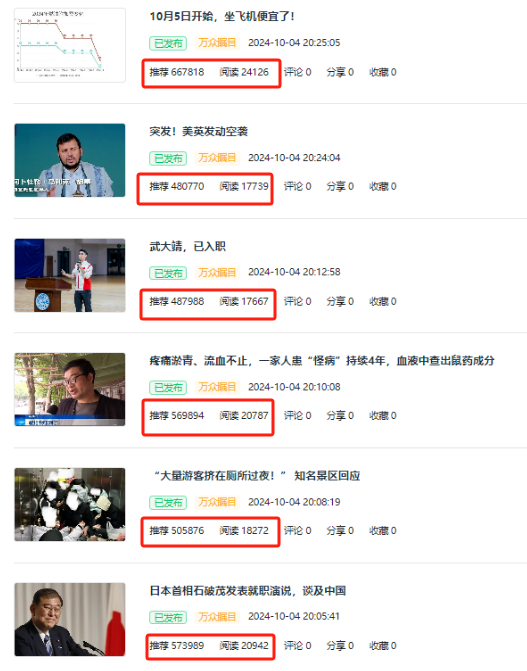Image resolution: width=527 pixels, height=671 pixels.
Task: Open the airfare chart thumbnail
Action: [x=70, y=45]
